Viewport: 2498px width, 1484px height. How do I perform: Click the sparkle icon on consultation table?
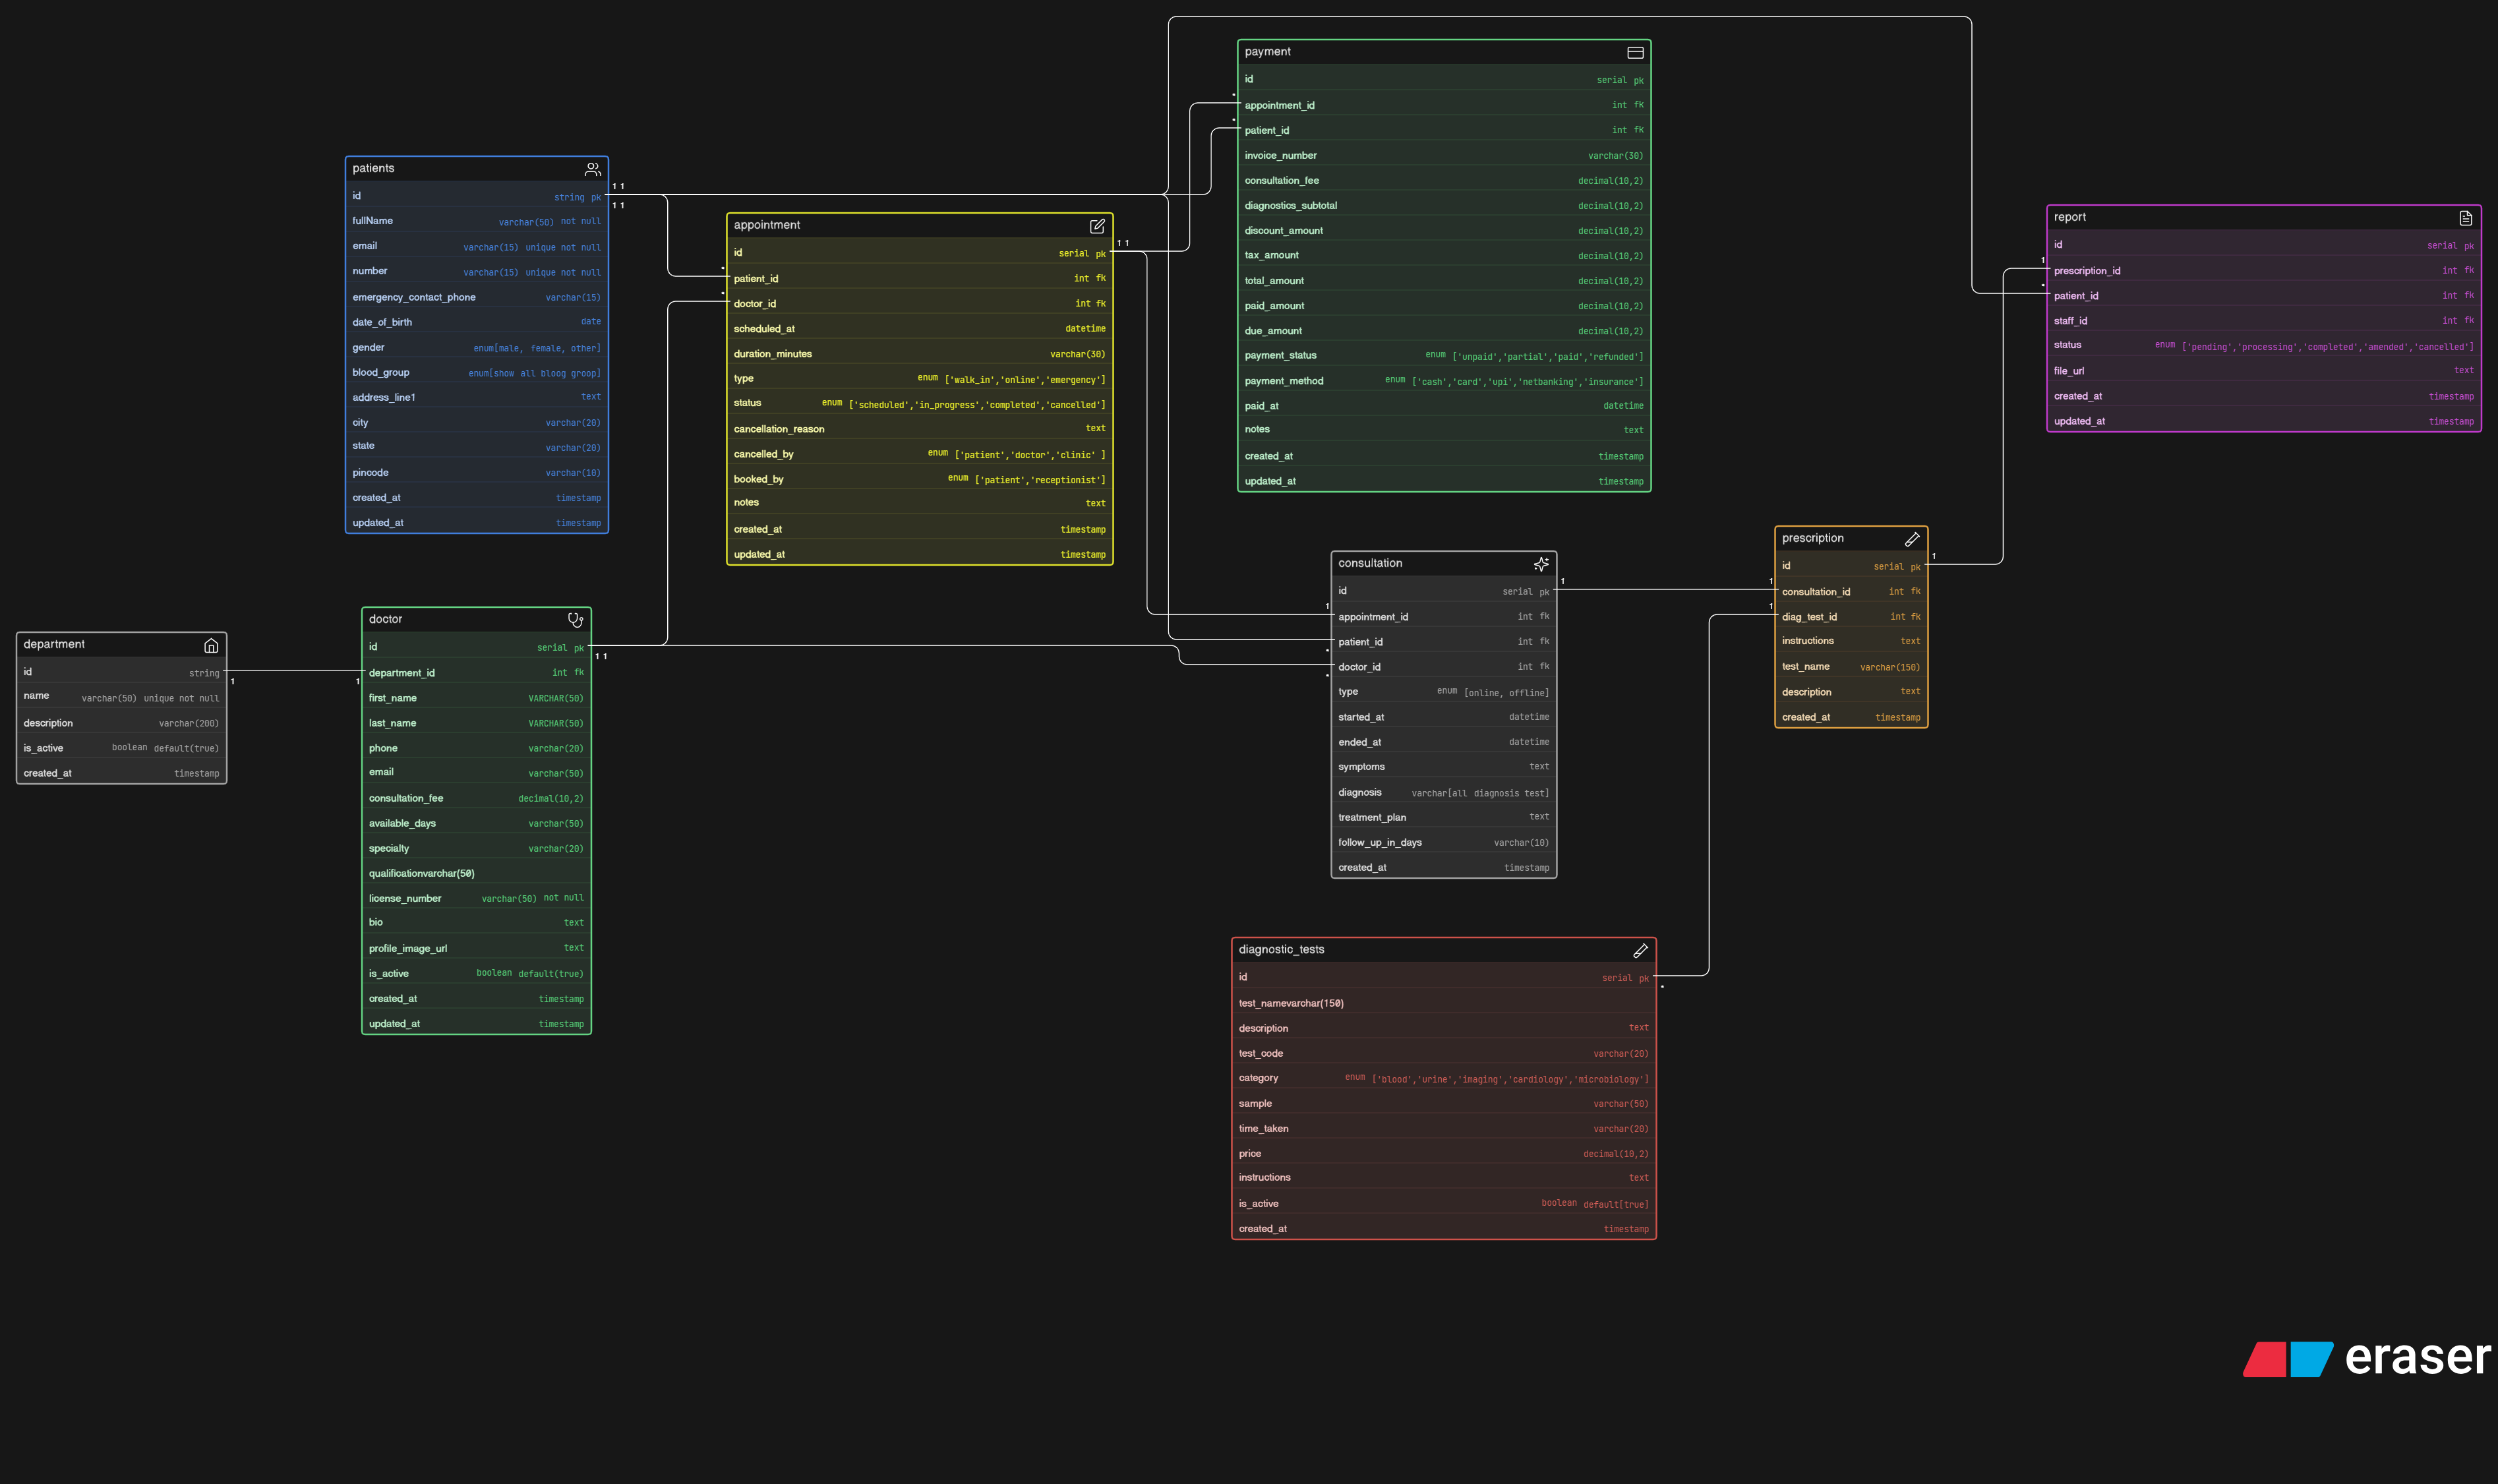tap(1541, 564)
